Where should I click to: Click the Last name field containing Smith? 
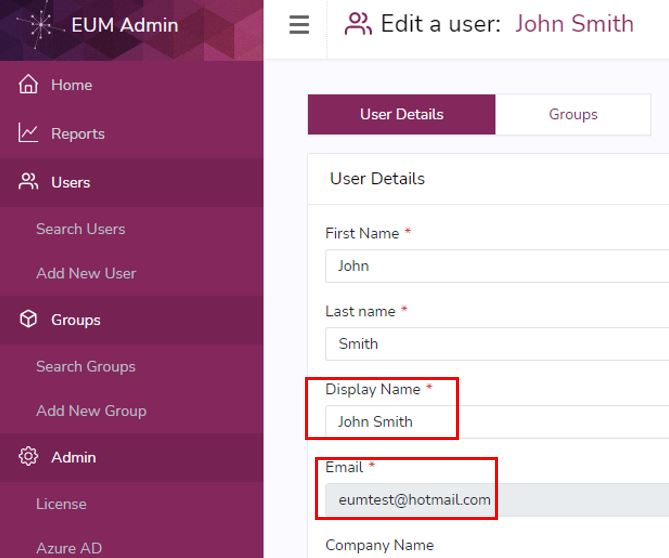(497, 344)
